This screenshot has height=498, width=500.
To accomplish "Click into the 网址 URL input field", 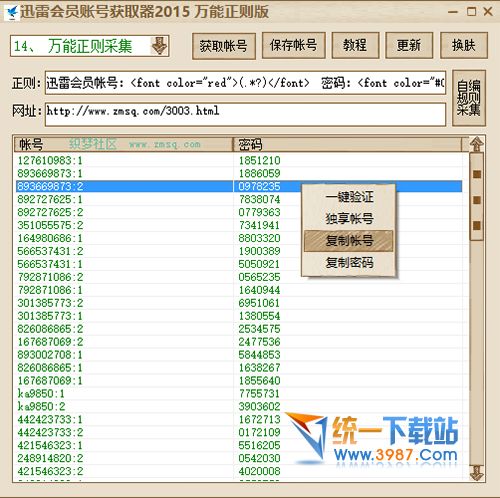I will [x=245, y=115].
